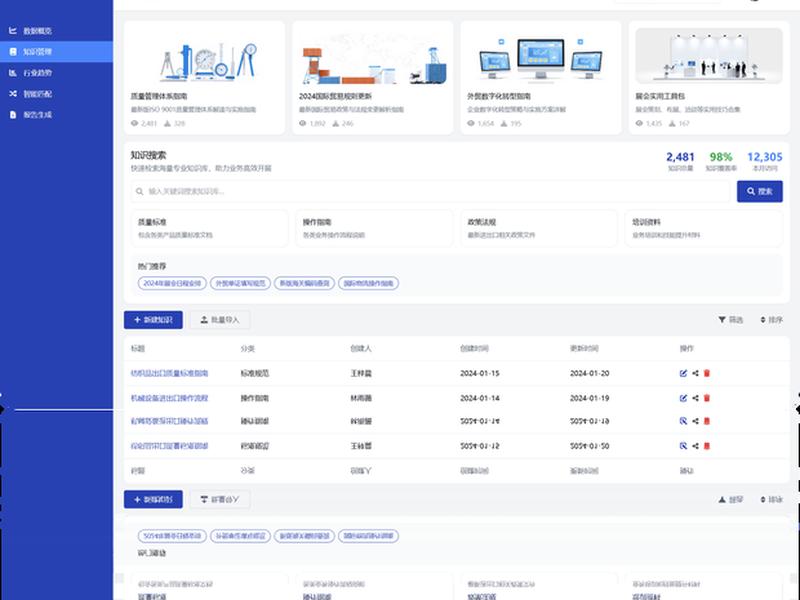Click the 批量导入 upload button

(220, 320)
